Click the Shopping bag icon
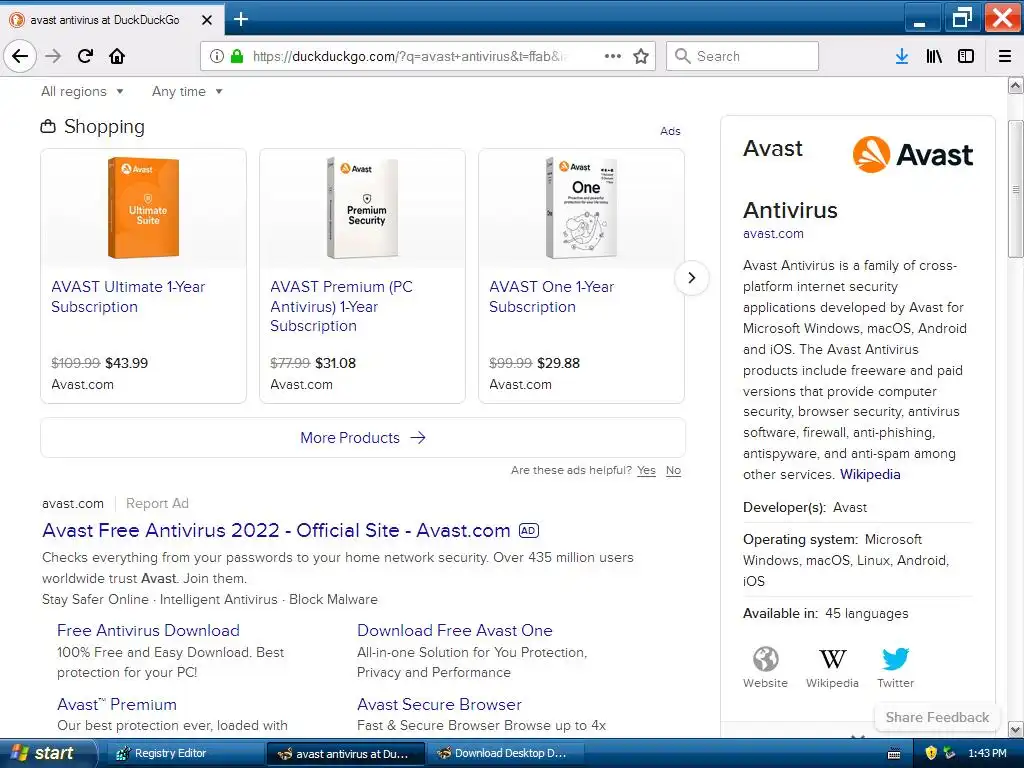The image size is (1024, 768). click(x=48, y=127)
